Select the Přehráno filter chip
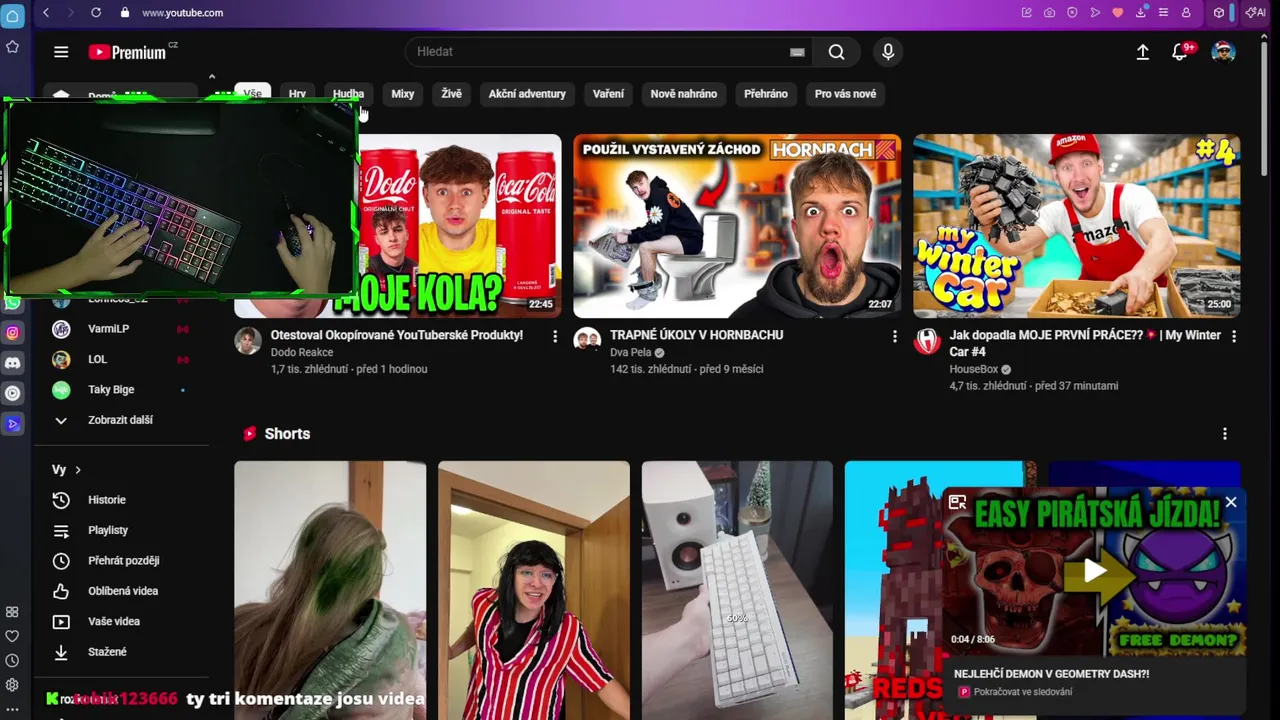The width and height of the screenshot is (1280, 720). click(x=766, y=94)
